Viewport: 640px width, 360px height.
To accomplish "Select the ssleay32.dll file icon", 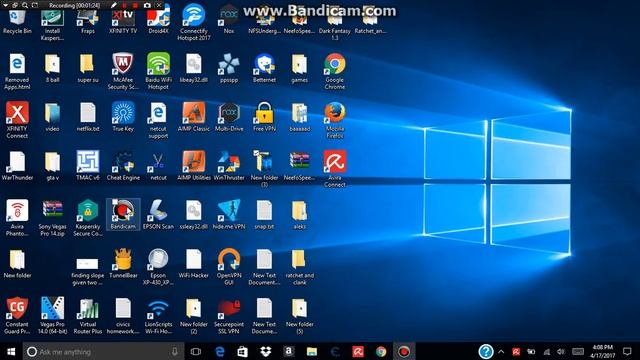I will [x=193, y=215].
